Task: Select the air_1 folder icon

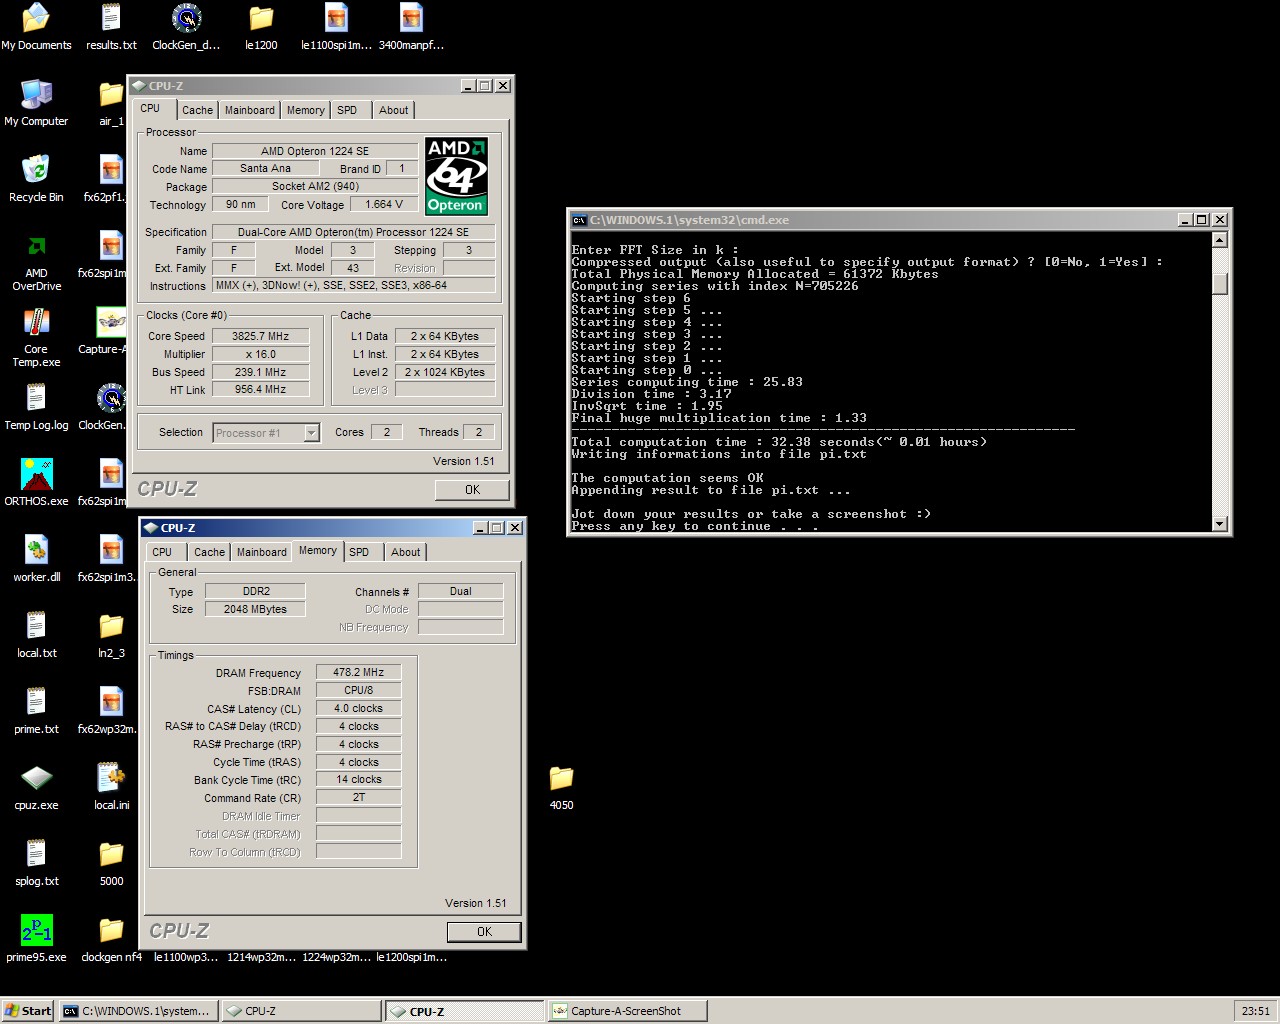Action: (111, 94)
